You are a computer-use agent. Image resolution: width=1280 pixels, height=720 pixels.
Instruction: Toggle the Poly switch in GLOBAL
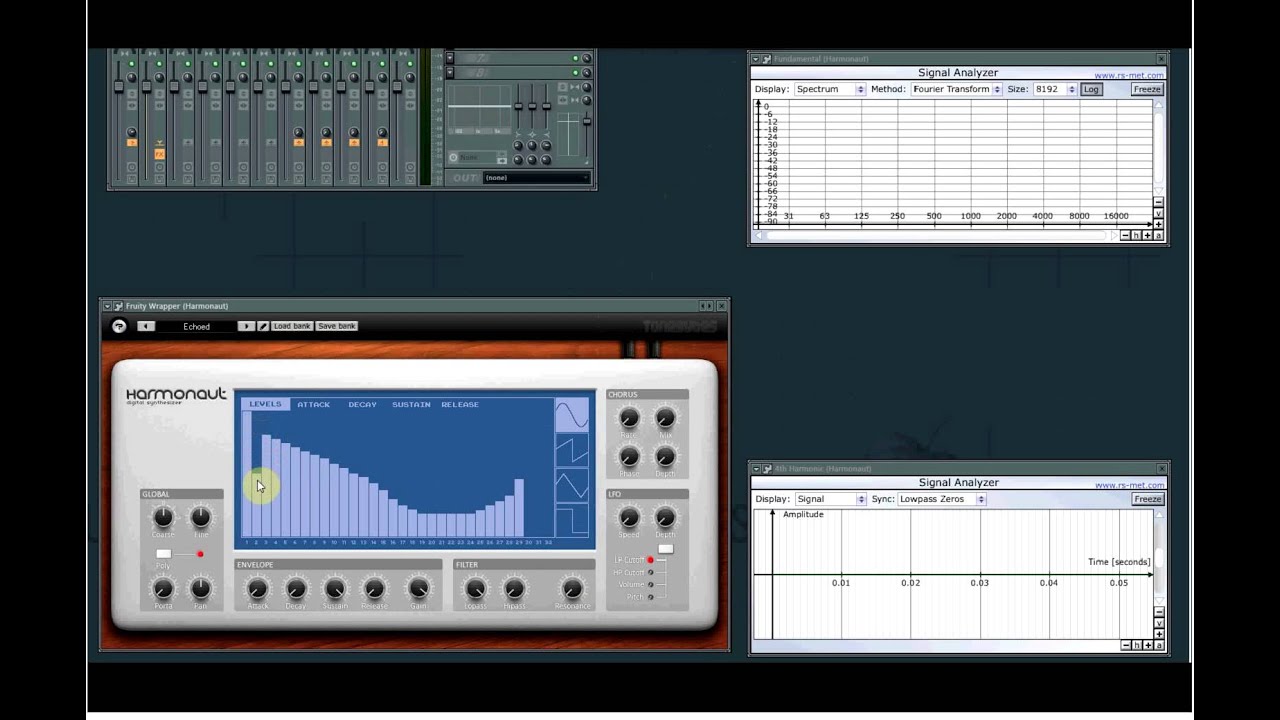(164, 553)
